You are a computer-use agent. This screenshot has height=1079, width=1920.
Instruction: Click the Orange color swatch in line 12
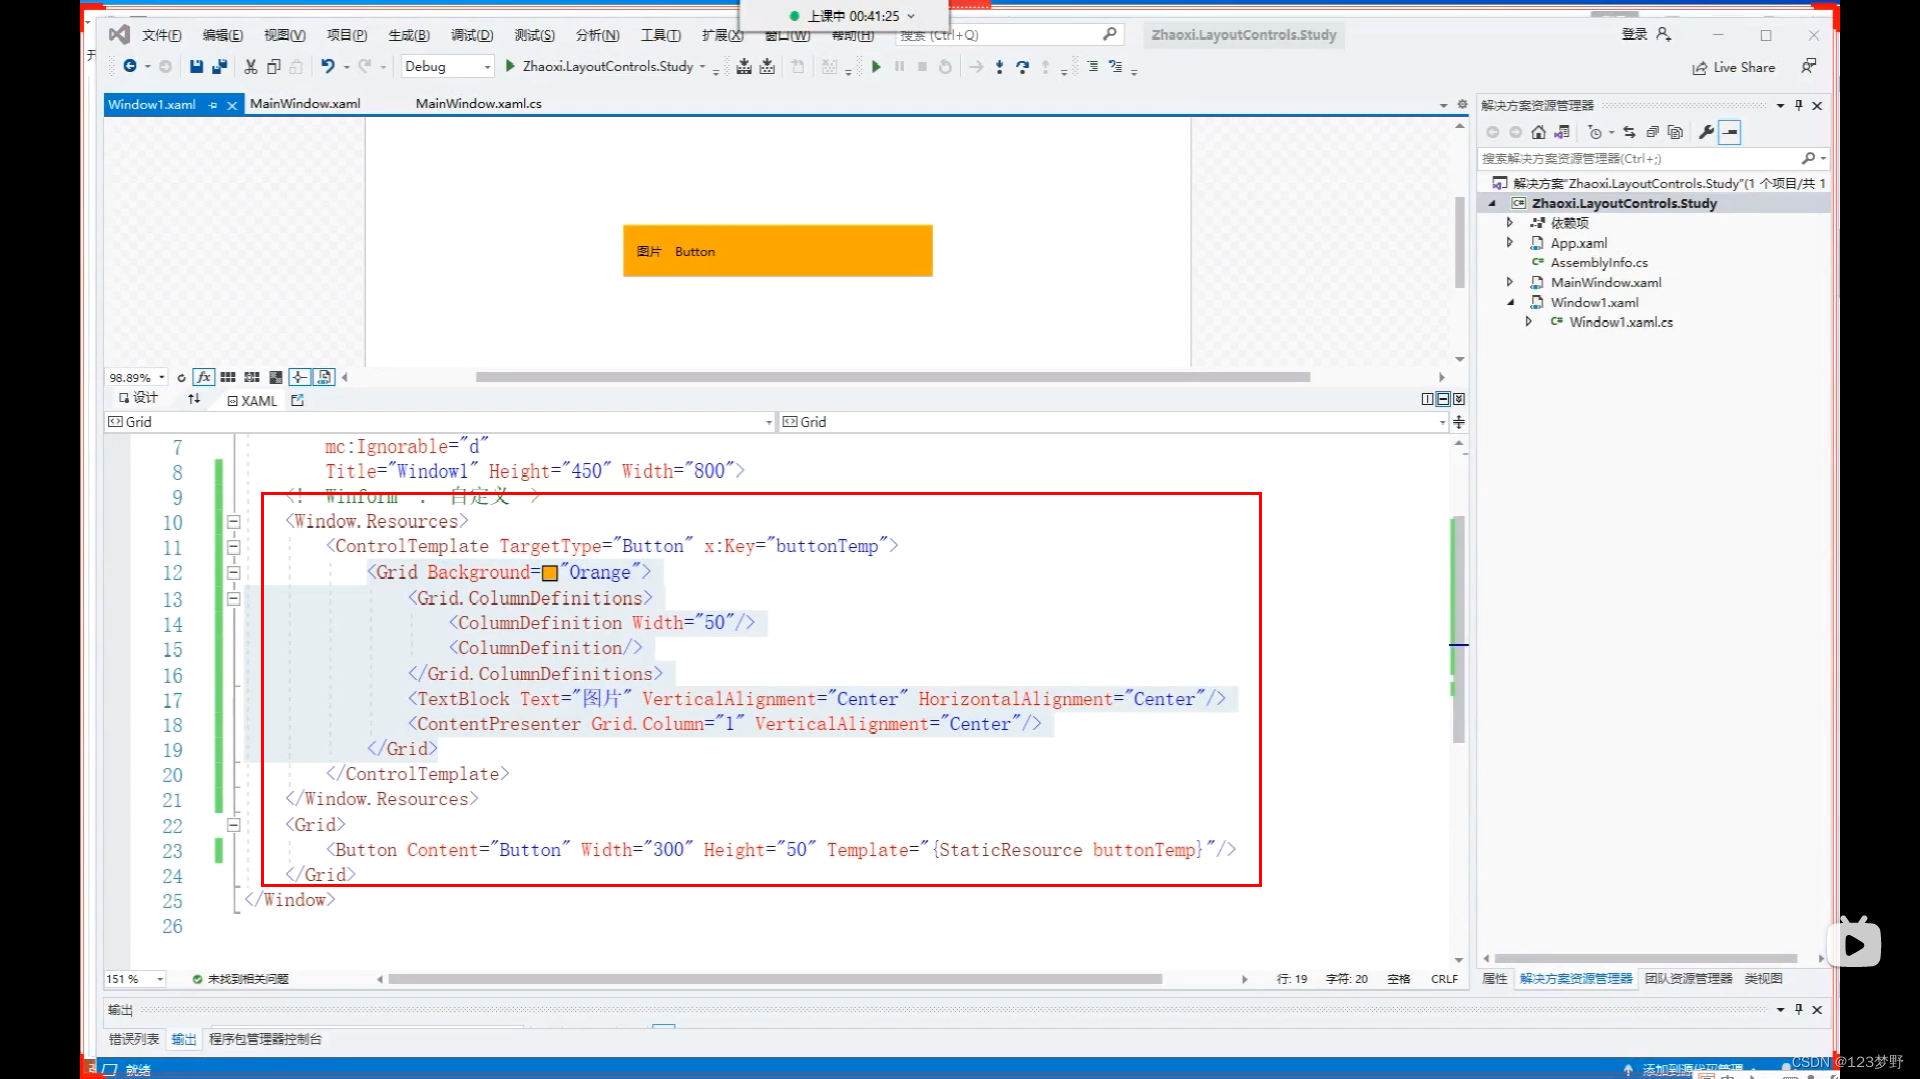click(549, 573)
